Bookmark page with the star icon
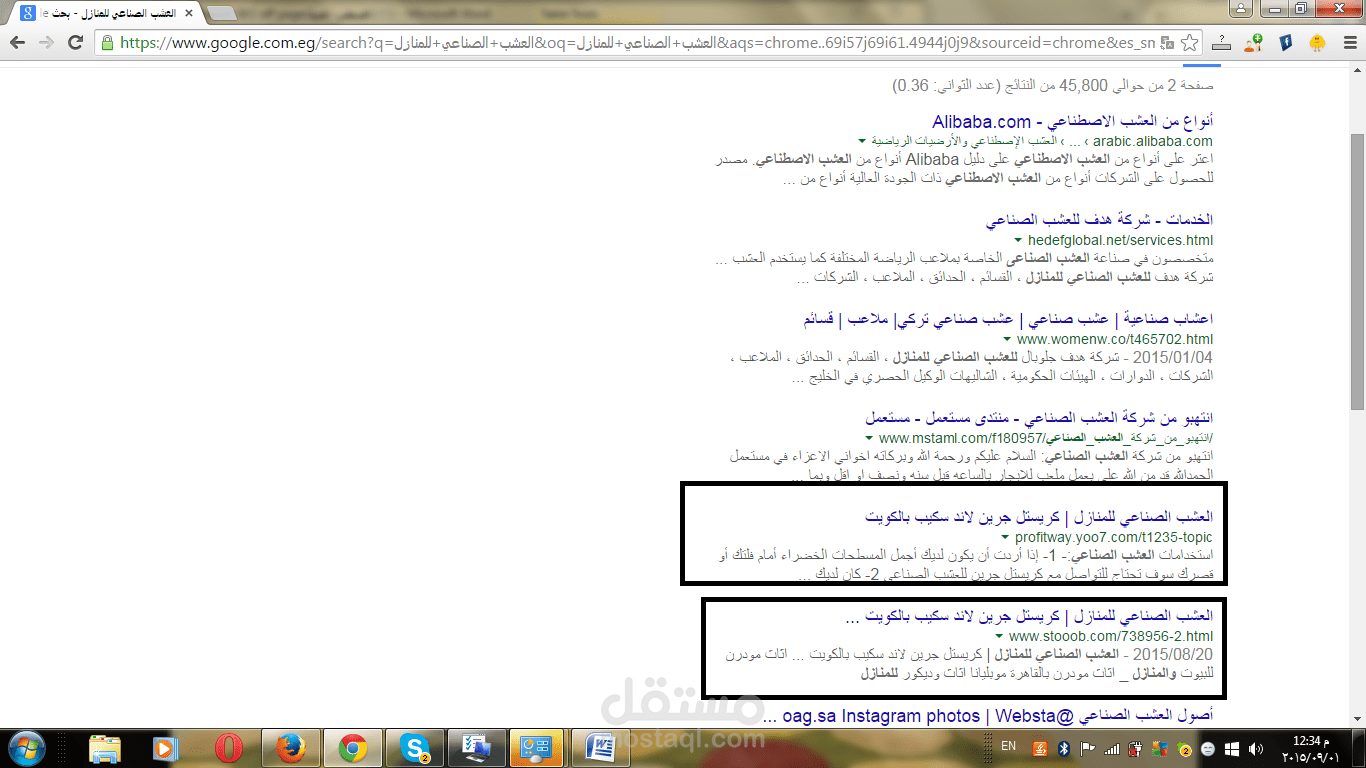 (x=1189, y=43)
